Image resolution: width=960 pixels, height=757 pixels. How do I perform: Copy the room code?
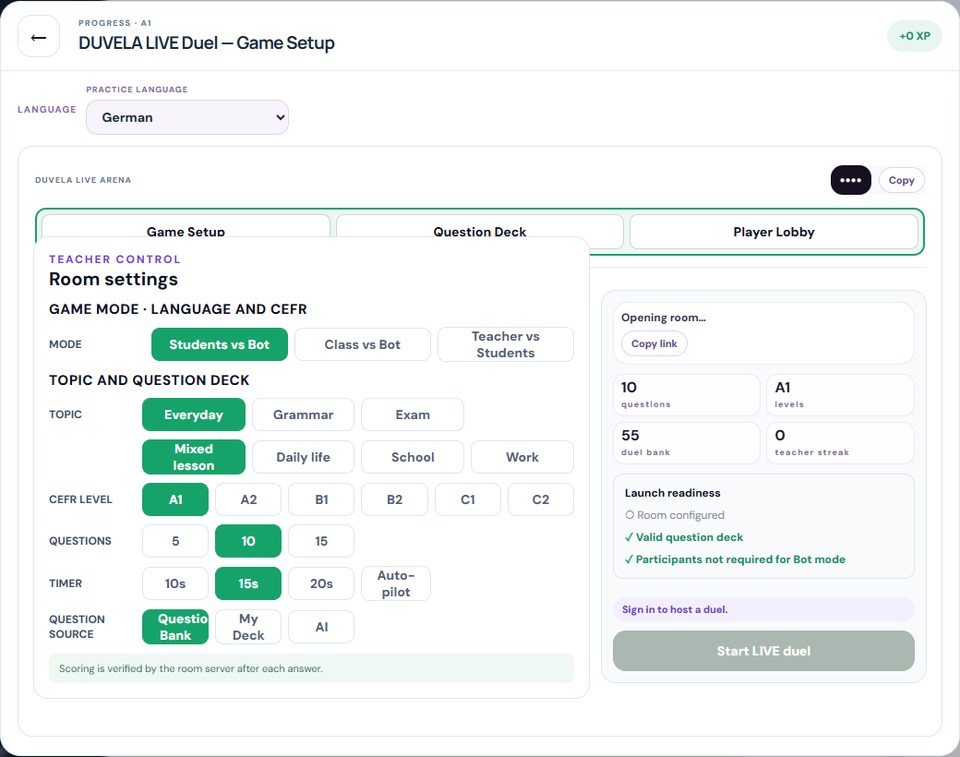pyautogui.click(x=901, y=180)
